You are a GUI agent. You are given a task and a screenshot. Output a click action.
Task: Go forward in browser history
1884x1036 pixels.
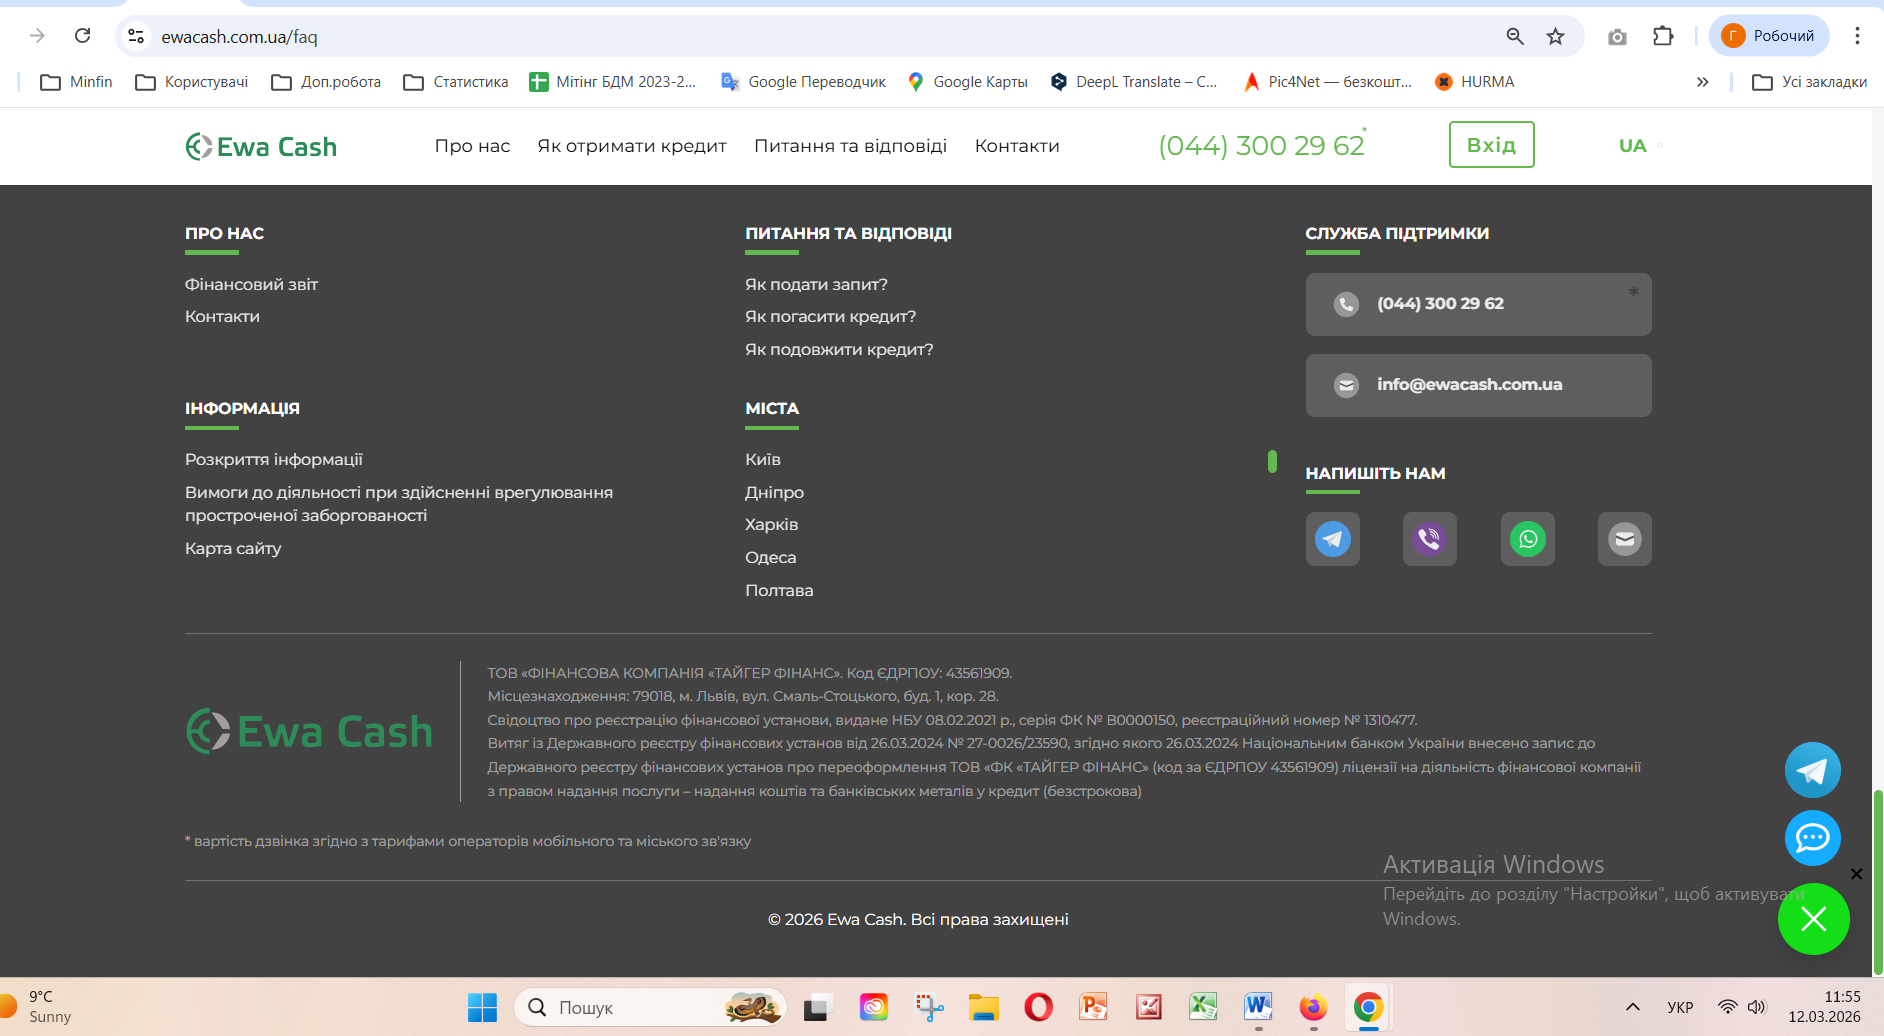tap(38, 36)
